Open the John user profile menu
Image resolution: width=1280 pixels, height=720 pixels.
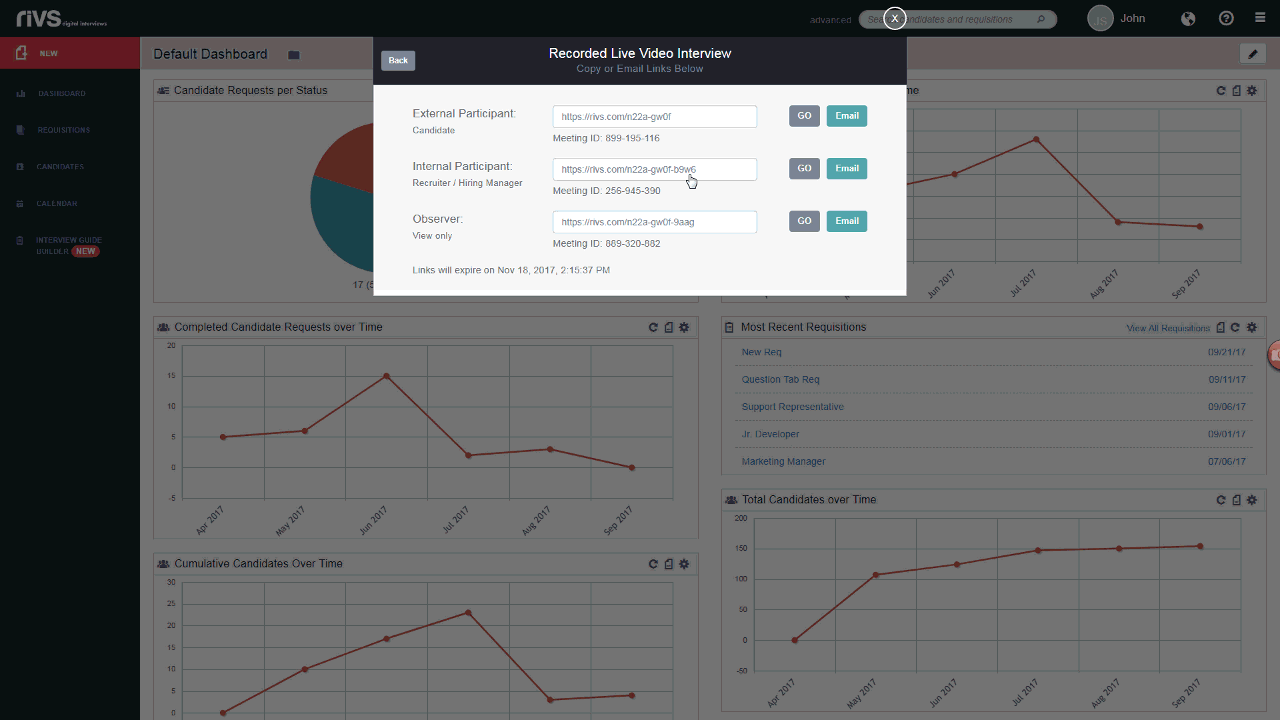pyautogui.click(x=1117, y=18)
